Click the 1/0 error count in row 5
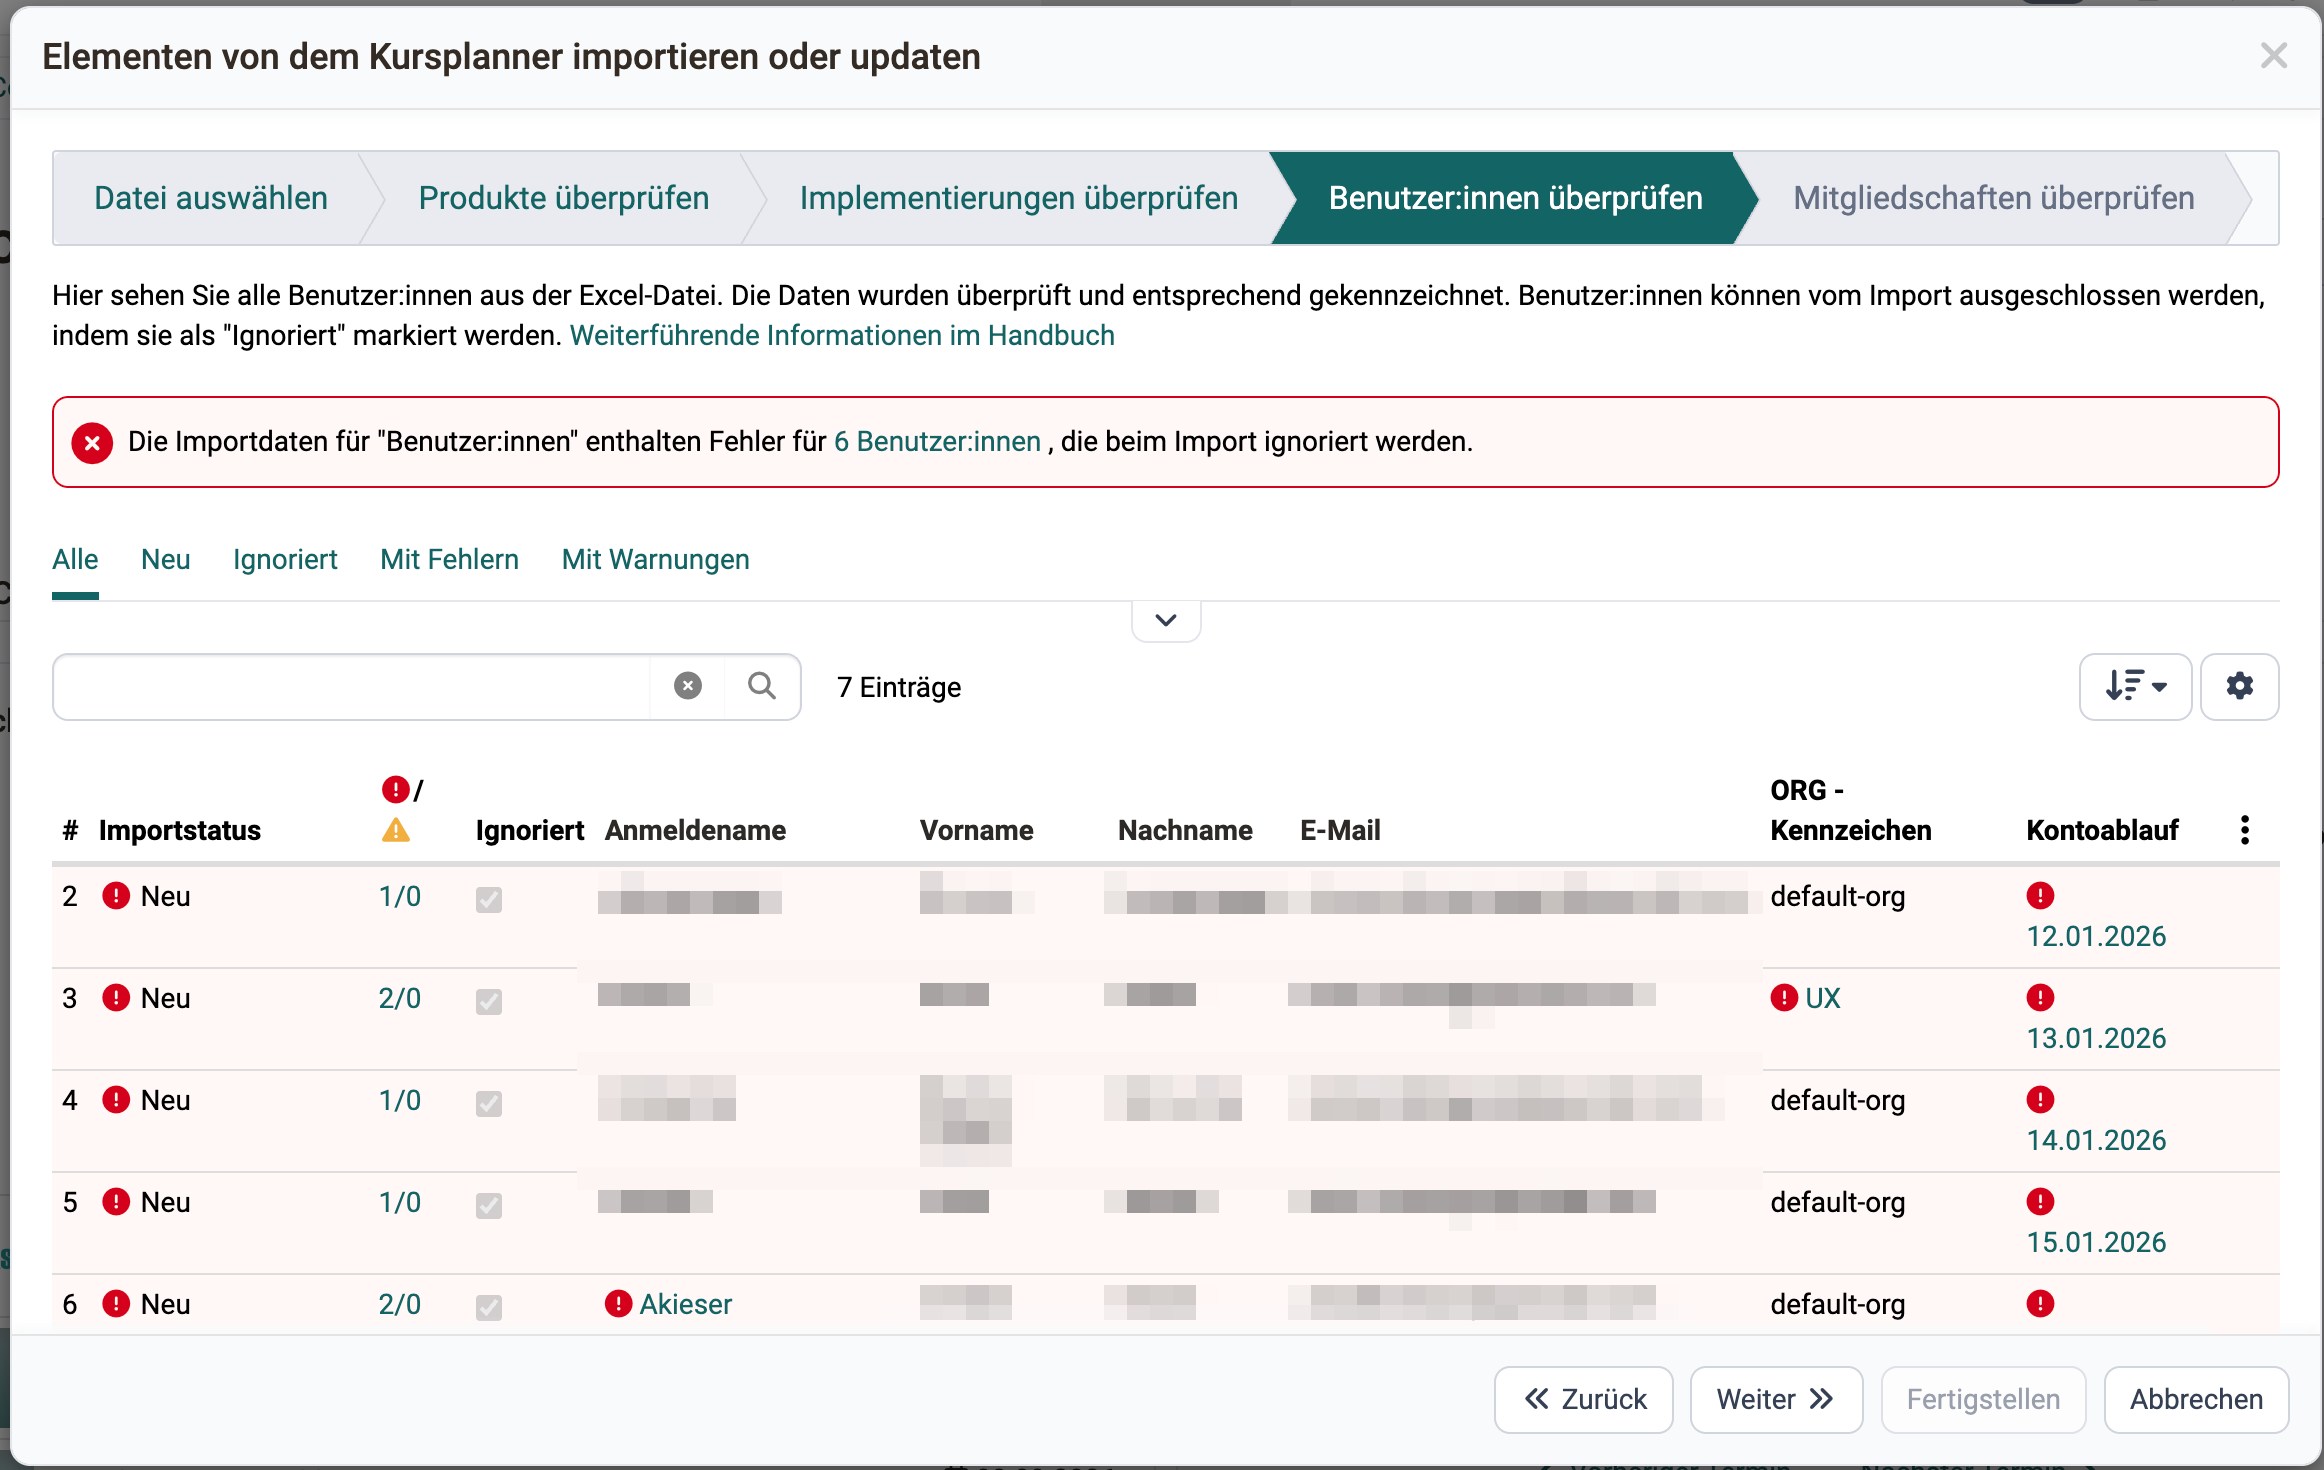The width and height of the screenshot is (2324, 1470). [x=399, y=1202]
